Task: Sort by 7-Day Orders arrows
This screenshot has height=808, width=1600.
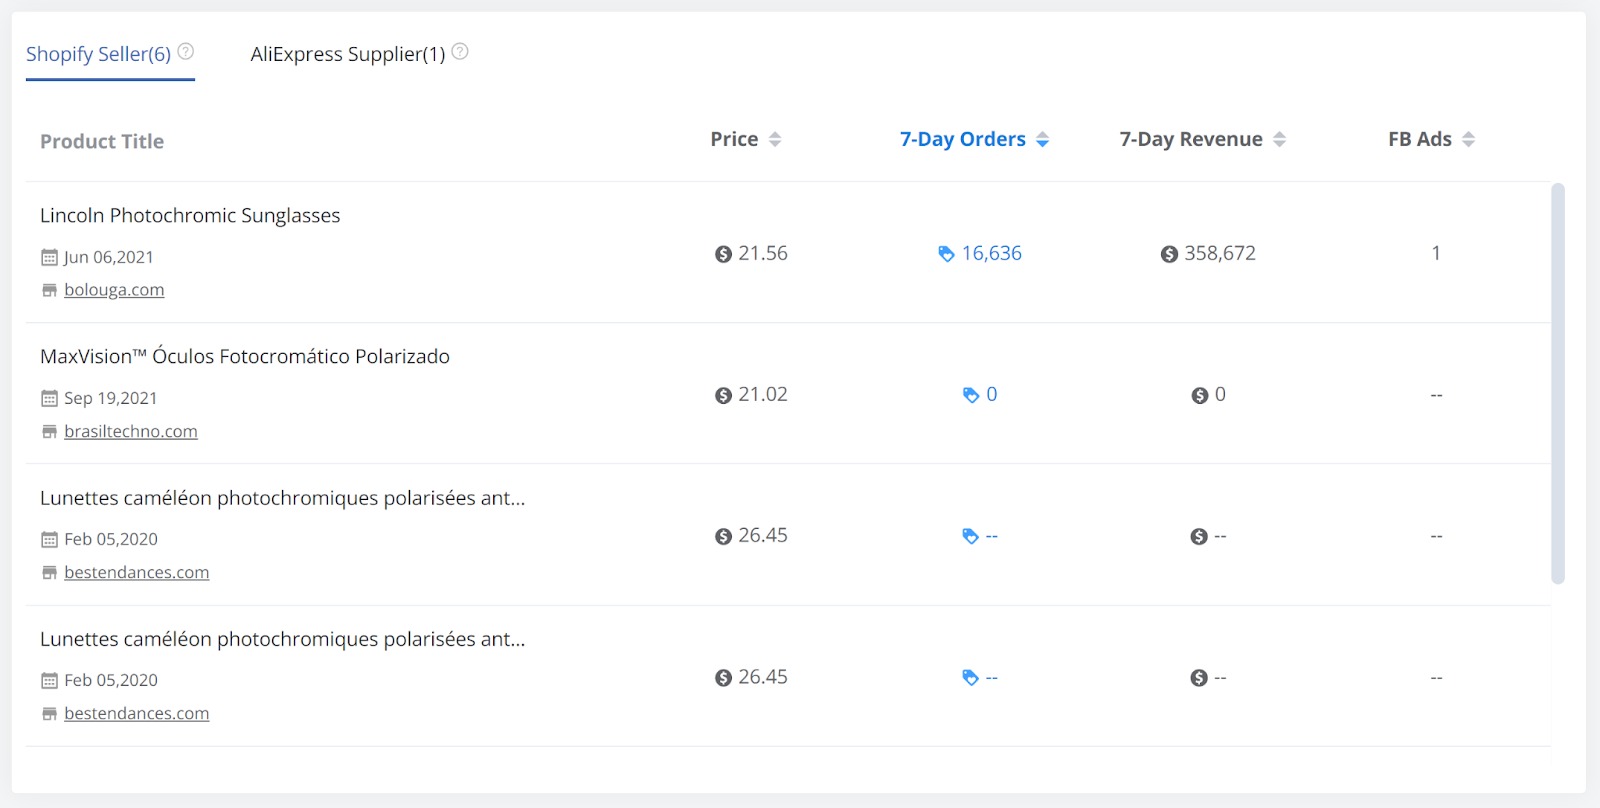Action: coord(1043,140)
